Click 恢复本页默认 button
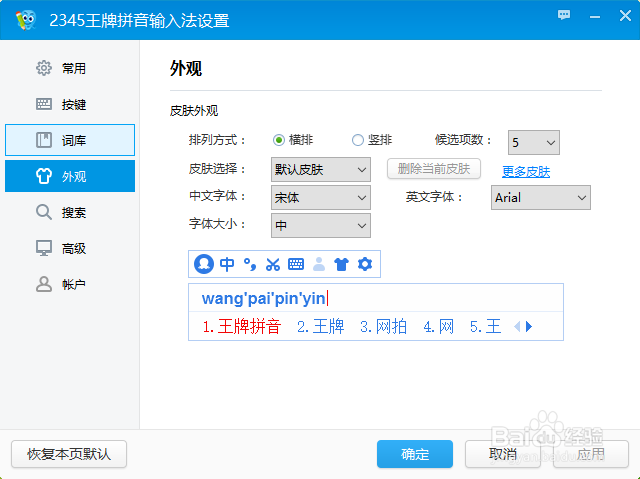640x479 pixels. click(x=69, y=454)
